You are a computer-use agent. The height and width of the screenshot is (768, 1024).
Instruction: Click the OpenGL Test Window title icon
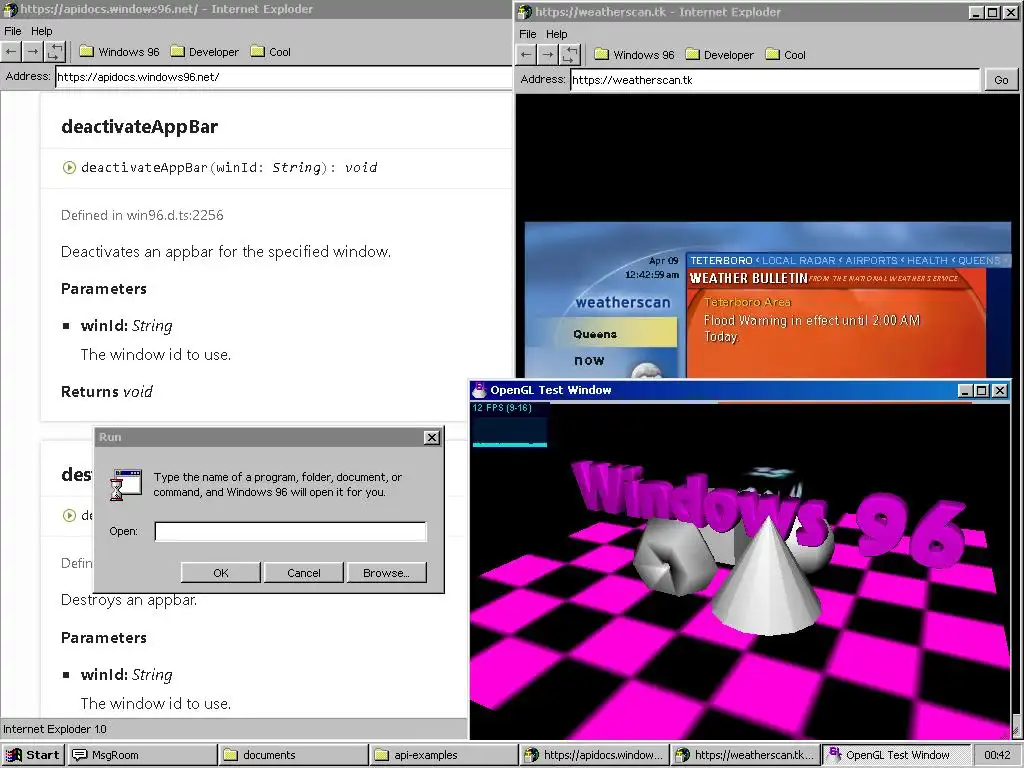point(479,390)
